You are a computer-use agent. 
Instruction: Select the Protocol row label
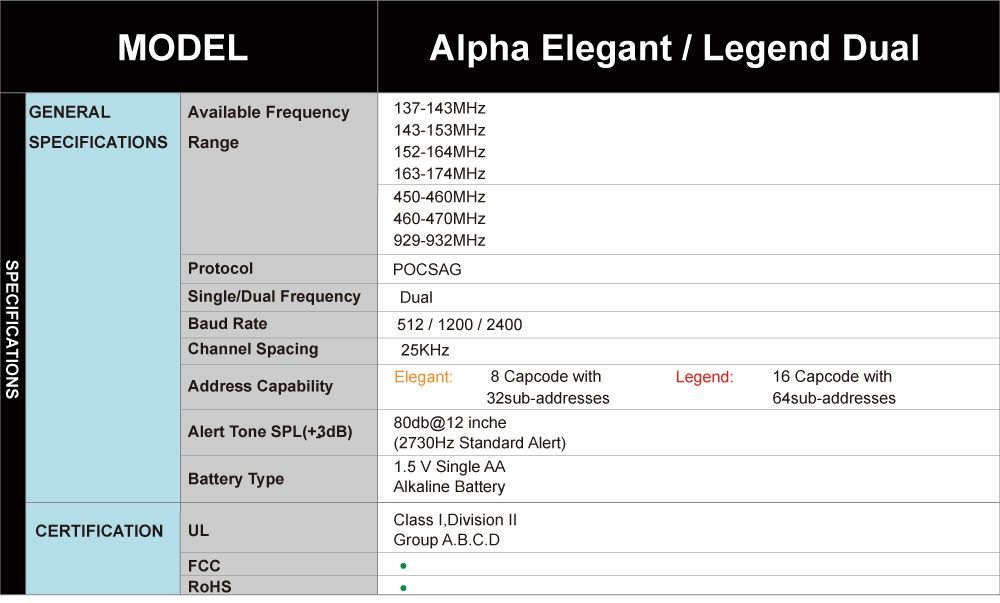(220, 268)
